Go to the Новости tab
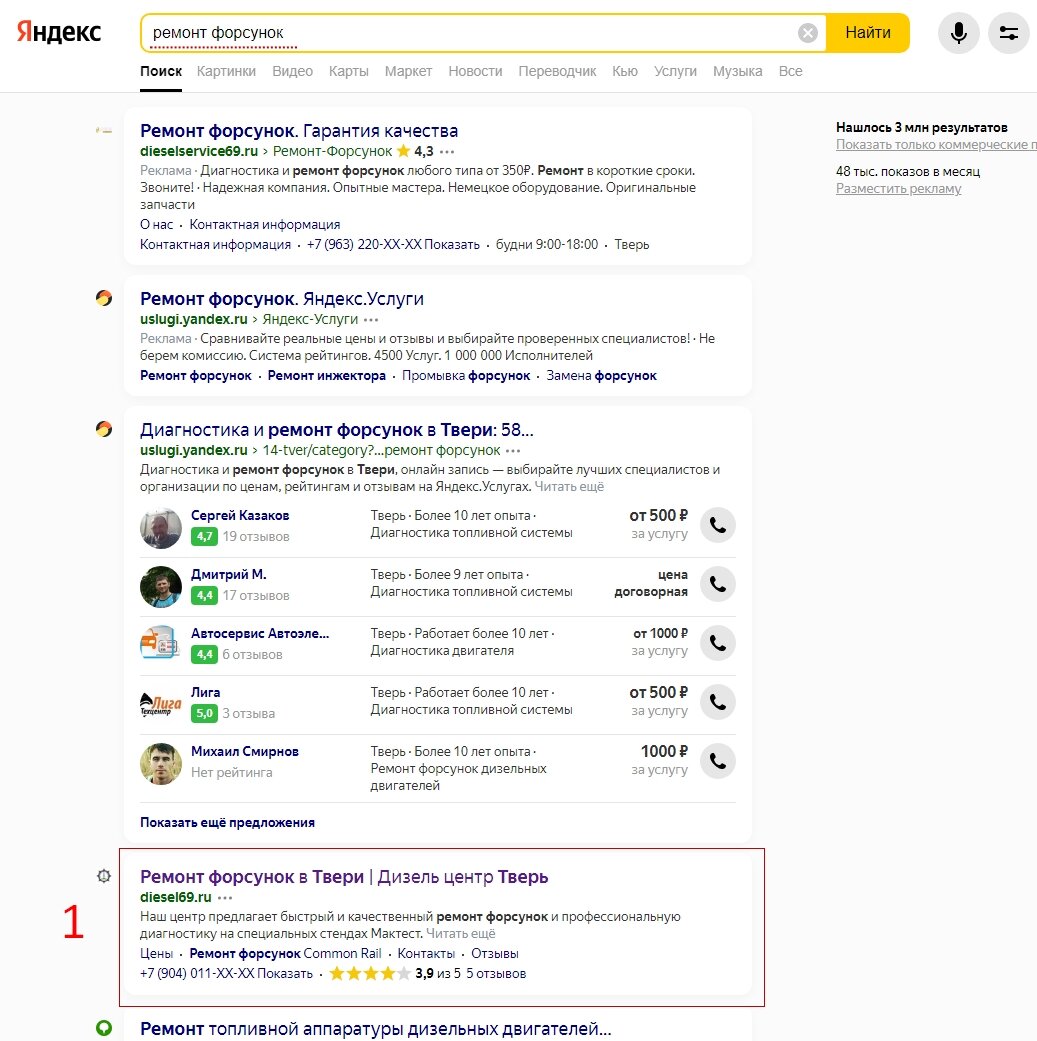The height and width of the screenshot is (1041, 1037). 475,71
